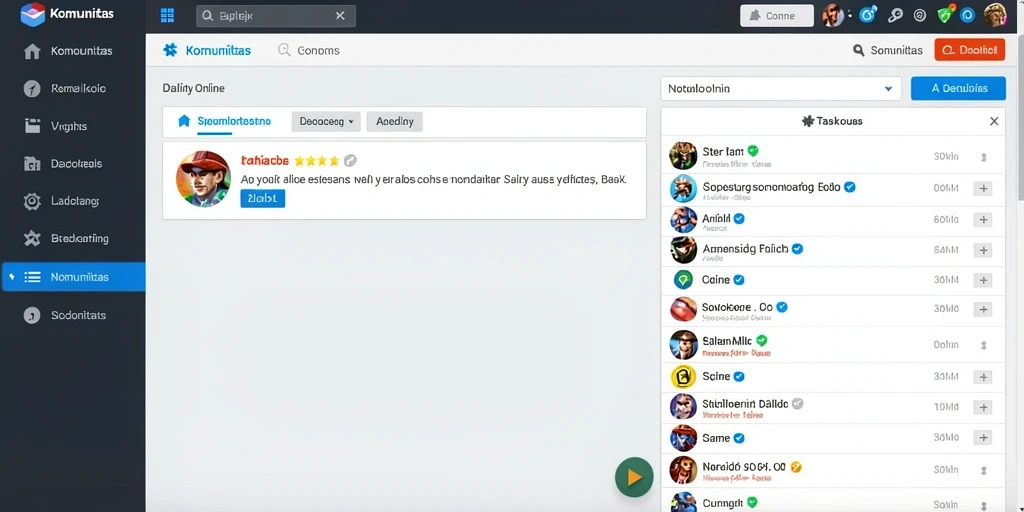Click plus button on Stiniloenin Dallde row
1024x512 pixels.
[x=982, y=407]
